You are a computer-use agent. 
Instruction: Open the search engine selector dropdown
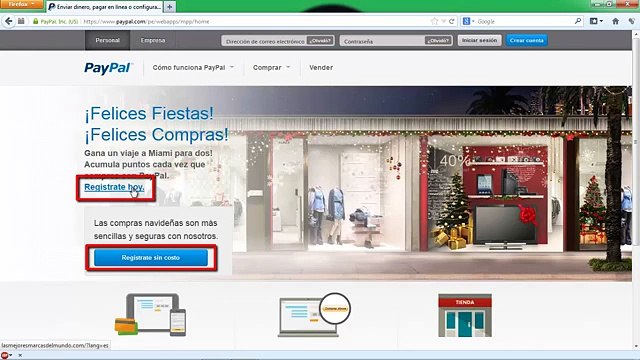coord(469,21)
